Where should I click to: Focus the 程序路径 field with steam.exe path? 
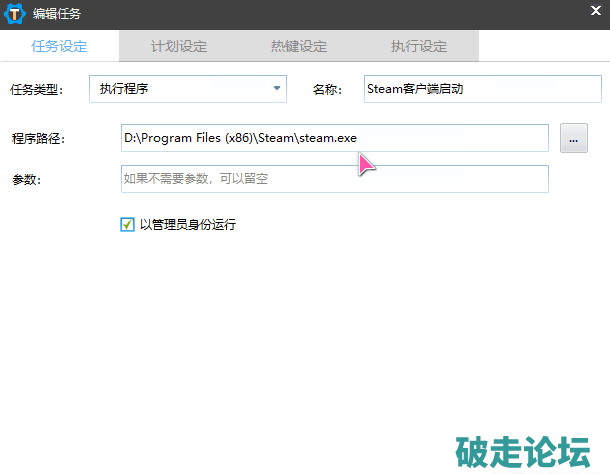[x=334, y=138]
